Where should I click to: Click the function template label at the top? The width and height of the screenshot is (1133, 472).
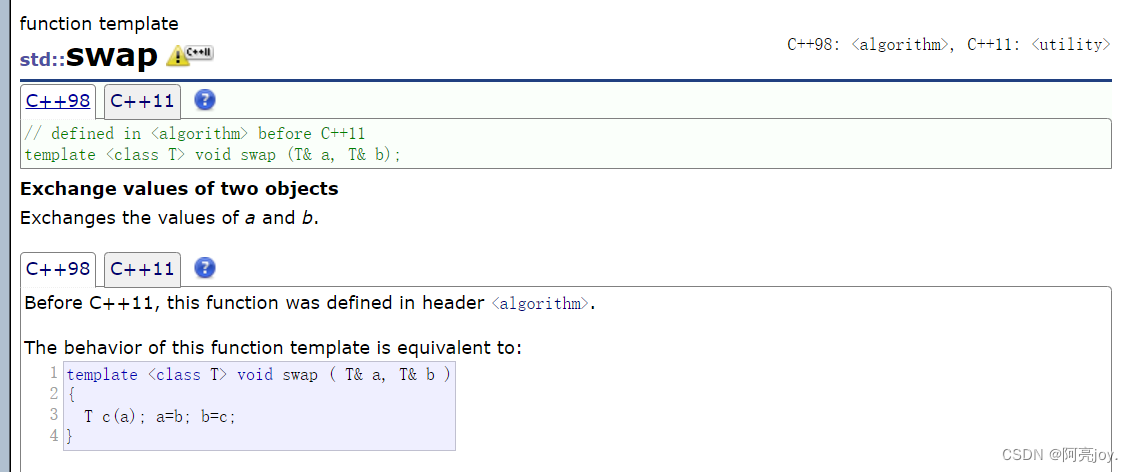tap(99, 23)
